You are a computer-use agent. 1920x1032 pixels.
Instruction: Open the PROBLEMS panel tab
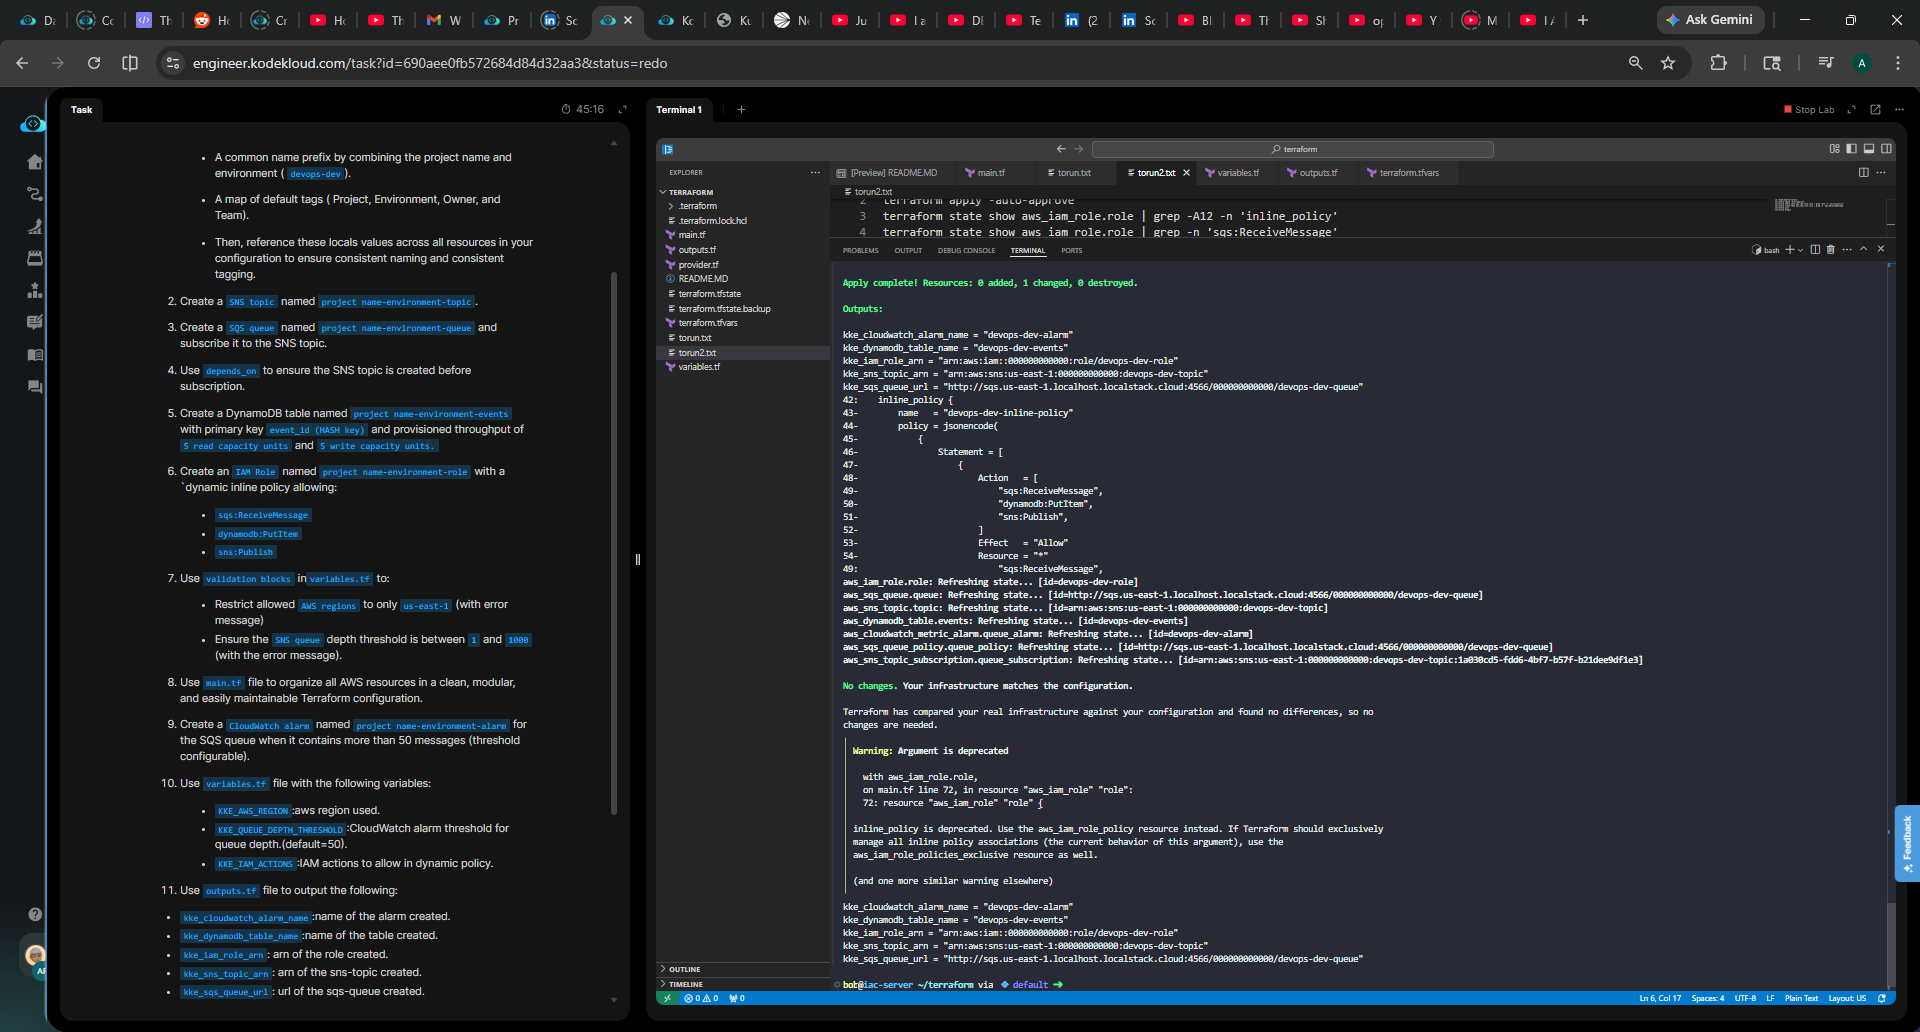pos(860,250)
